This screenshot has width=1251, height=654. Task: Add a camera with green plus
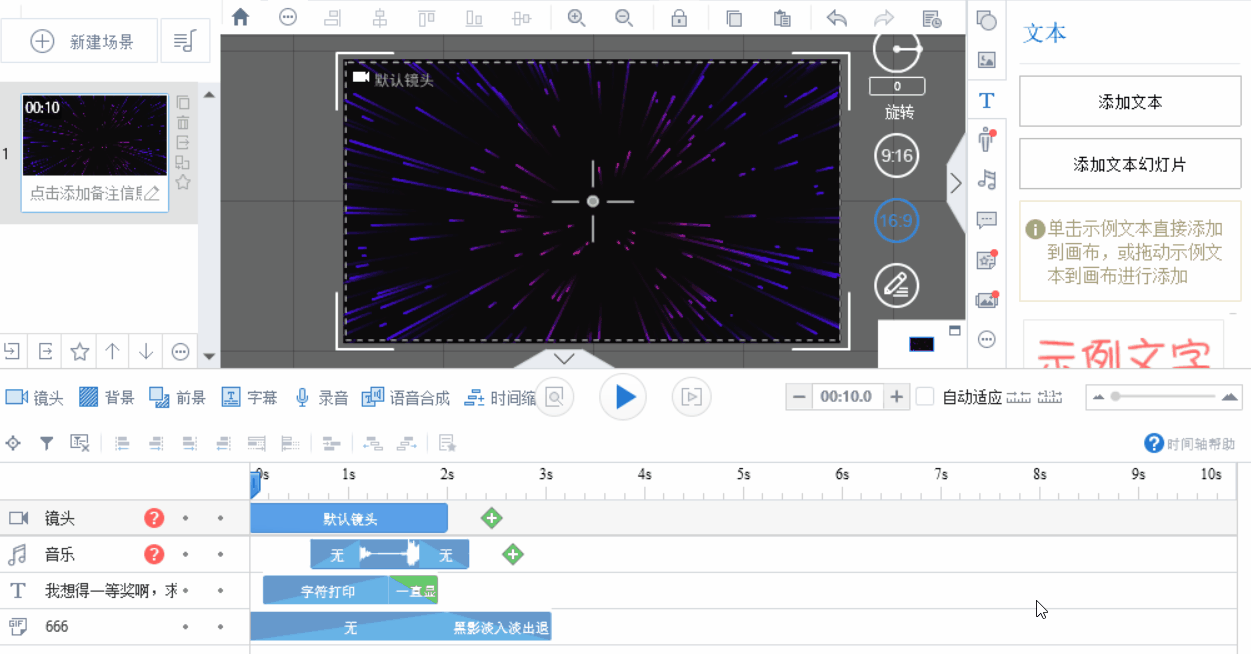(491, 518)
